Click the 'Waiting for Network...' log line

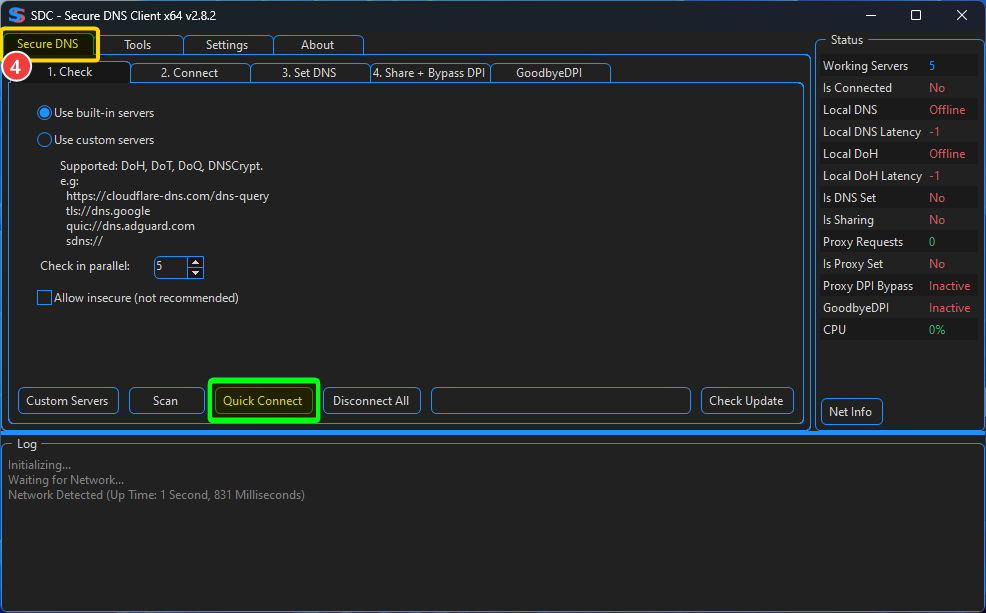(x=66, y=480)
